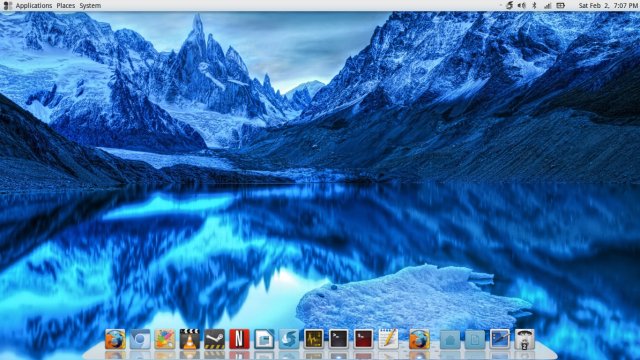Viewport: 640px width, 360px height.
Task: Open the Applications menu
Action: 34,6
